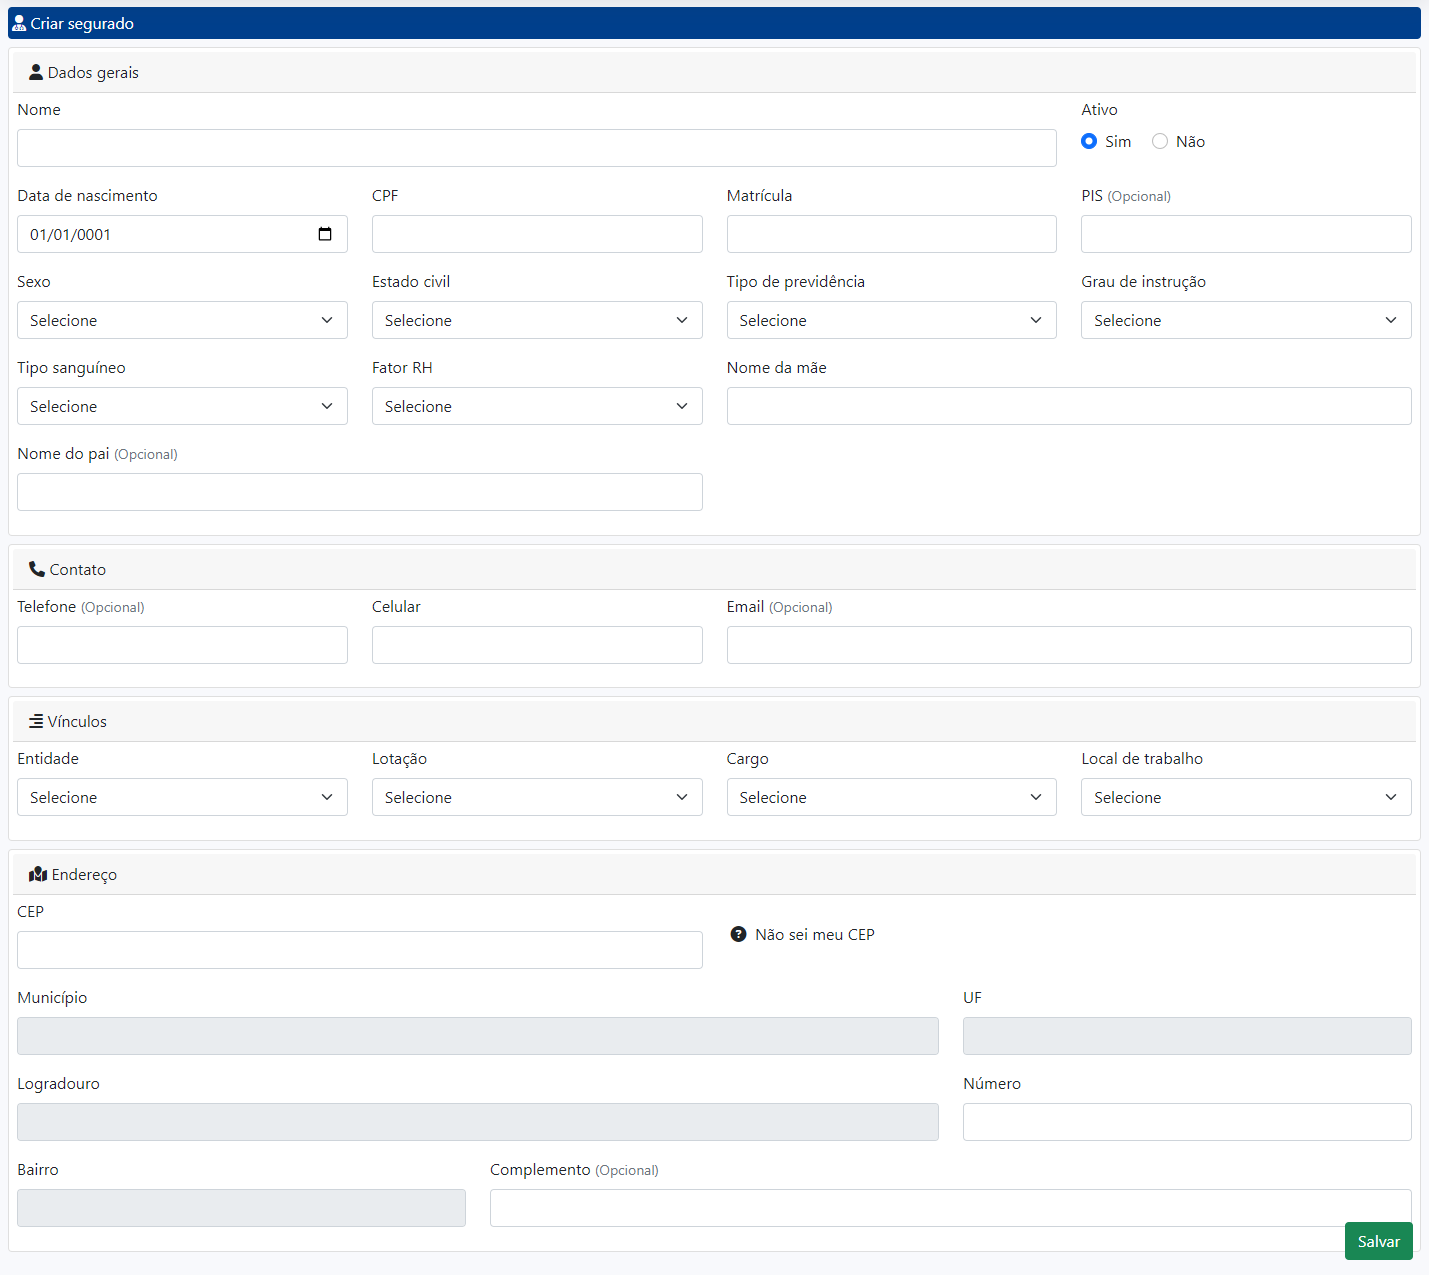Open the Sexo dropdown

coord(182,320)
